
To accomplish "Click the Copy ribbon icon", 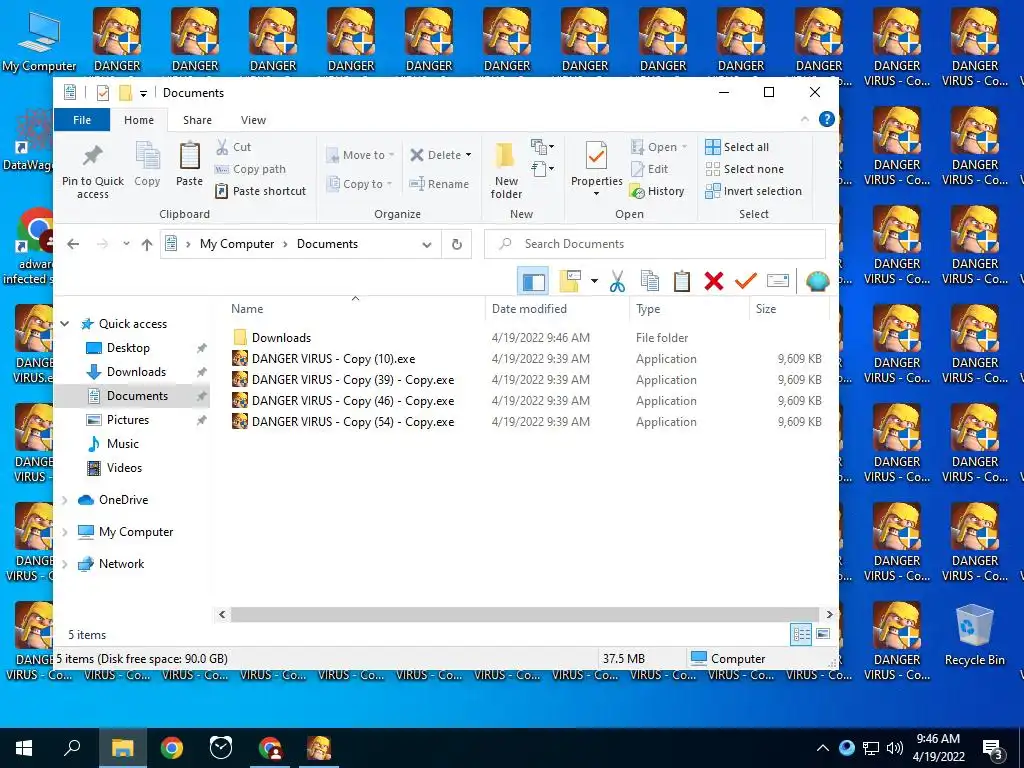I will [x=147, y=163].
